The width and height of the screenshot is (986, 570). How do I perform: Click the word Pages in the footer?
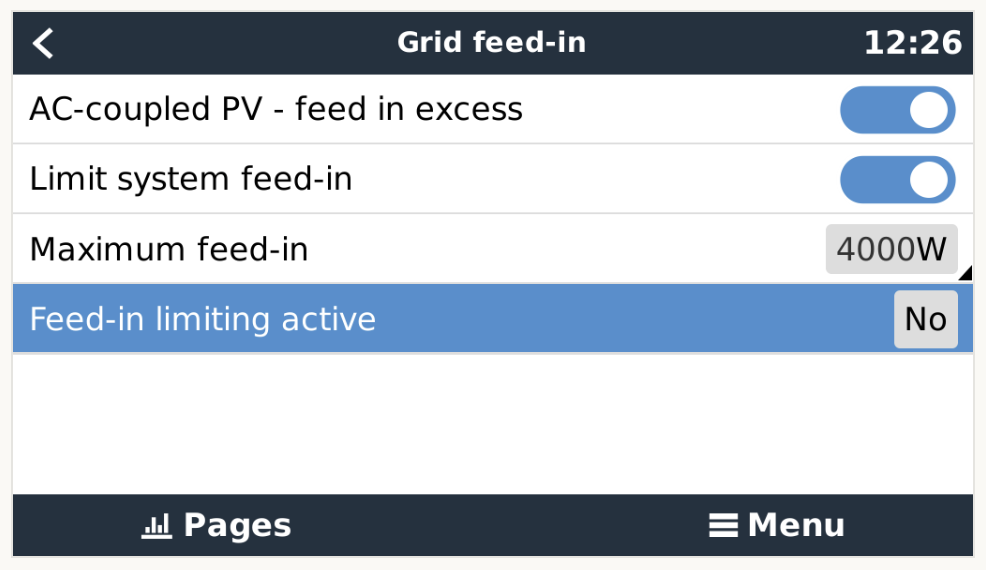click(x=238, y=525)
